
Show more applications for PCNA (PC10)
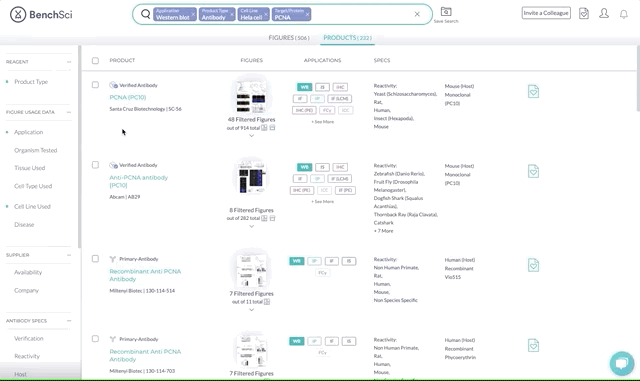click(x=322, y=122)
